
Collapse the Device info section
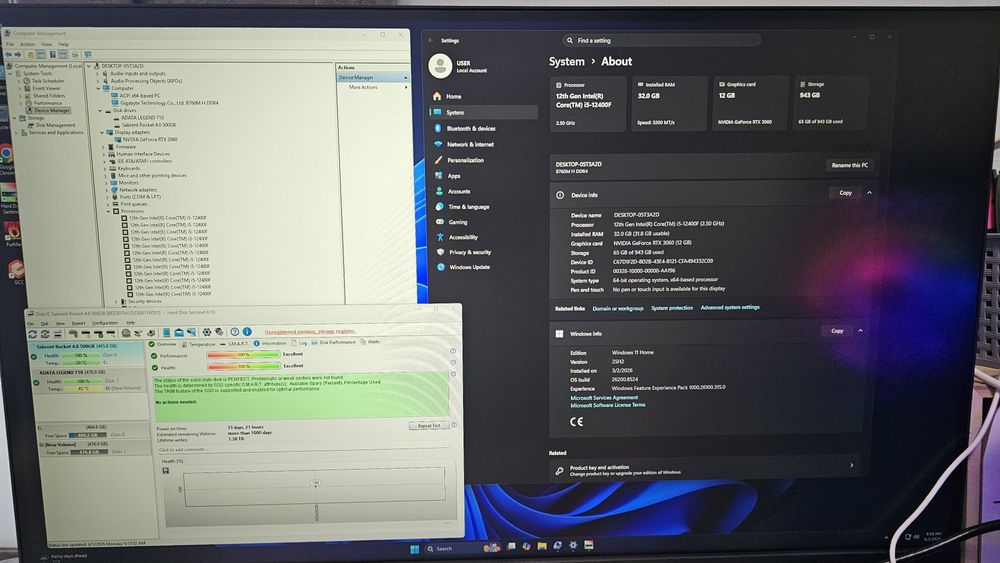pos(869,193)
